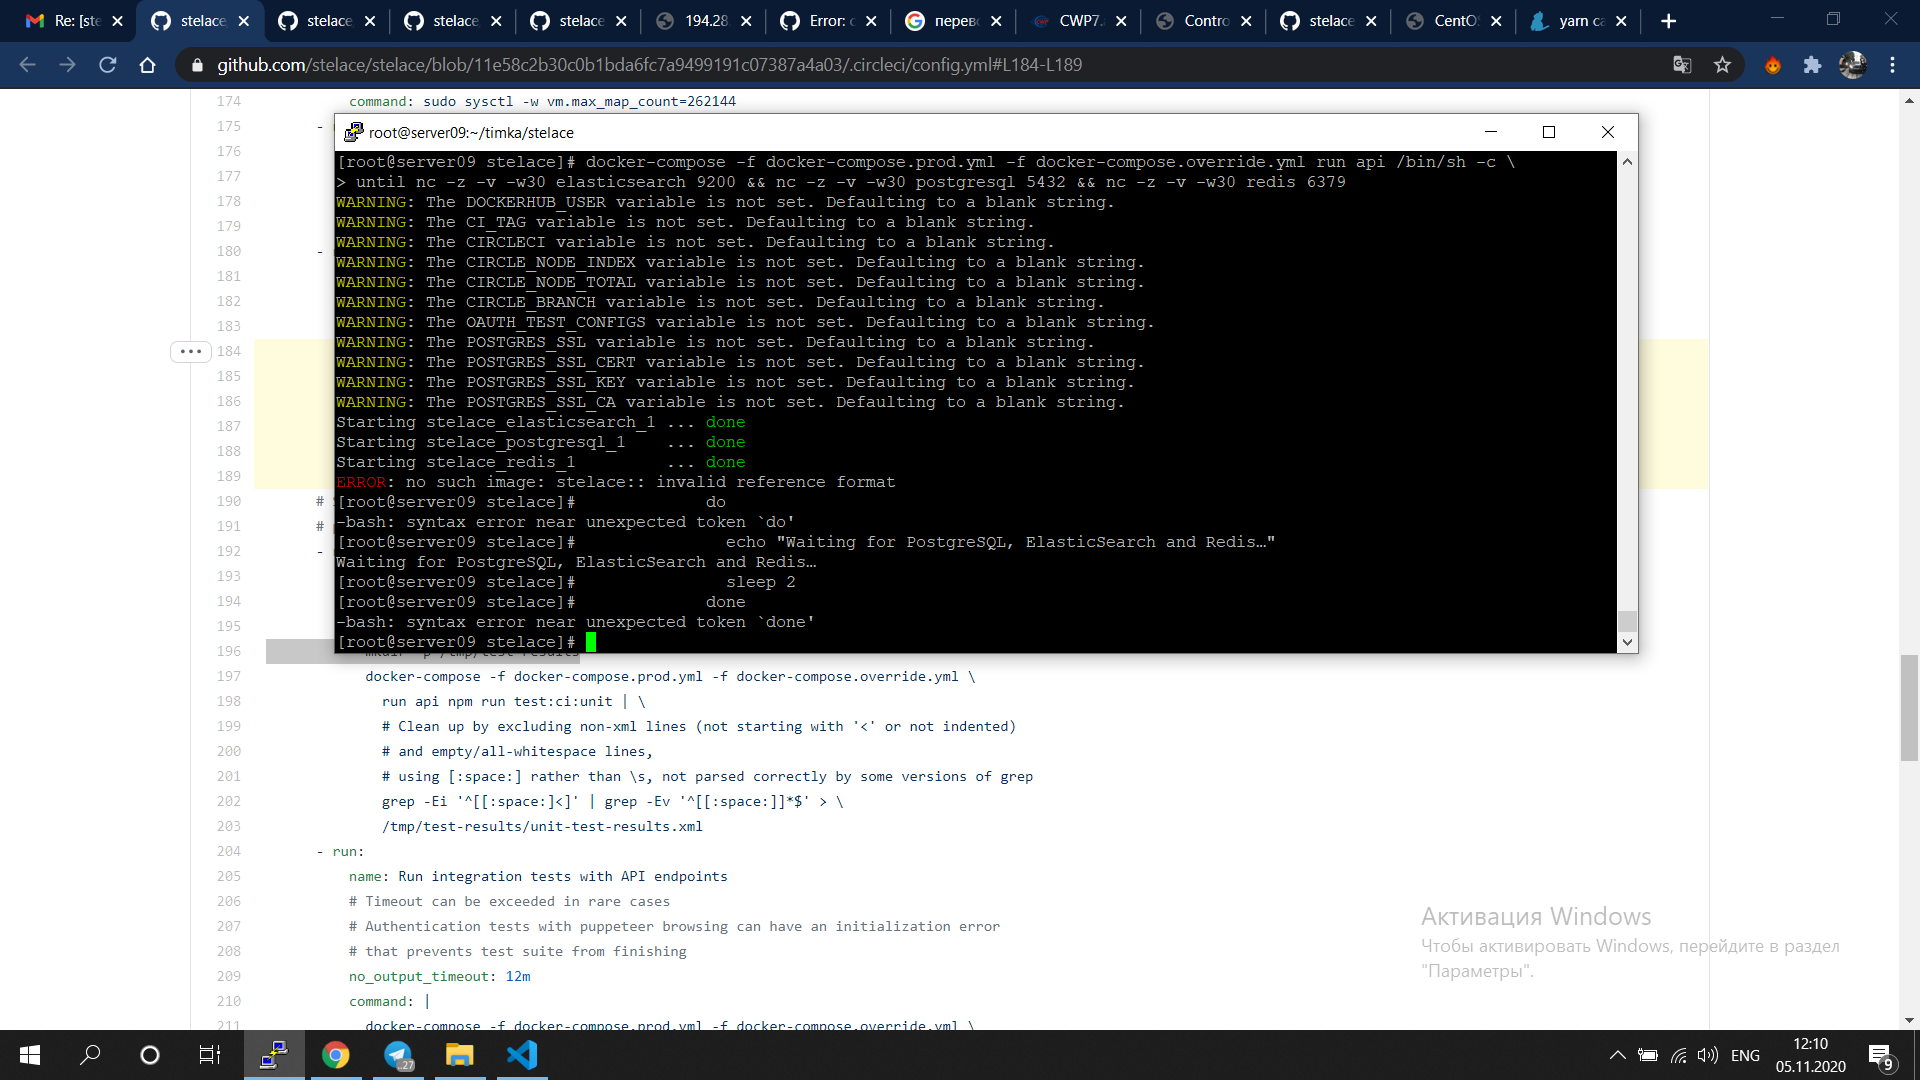Toggle the bookmark star for this page
The width and height of the screenshot is (1920, 1080).
(x=1722, y=64)
